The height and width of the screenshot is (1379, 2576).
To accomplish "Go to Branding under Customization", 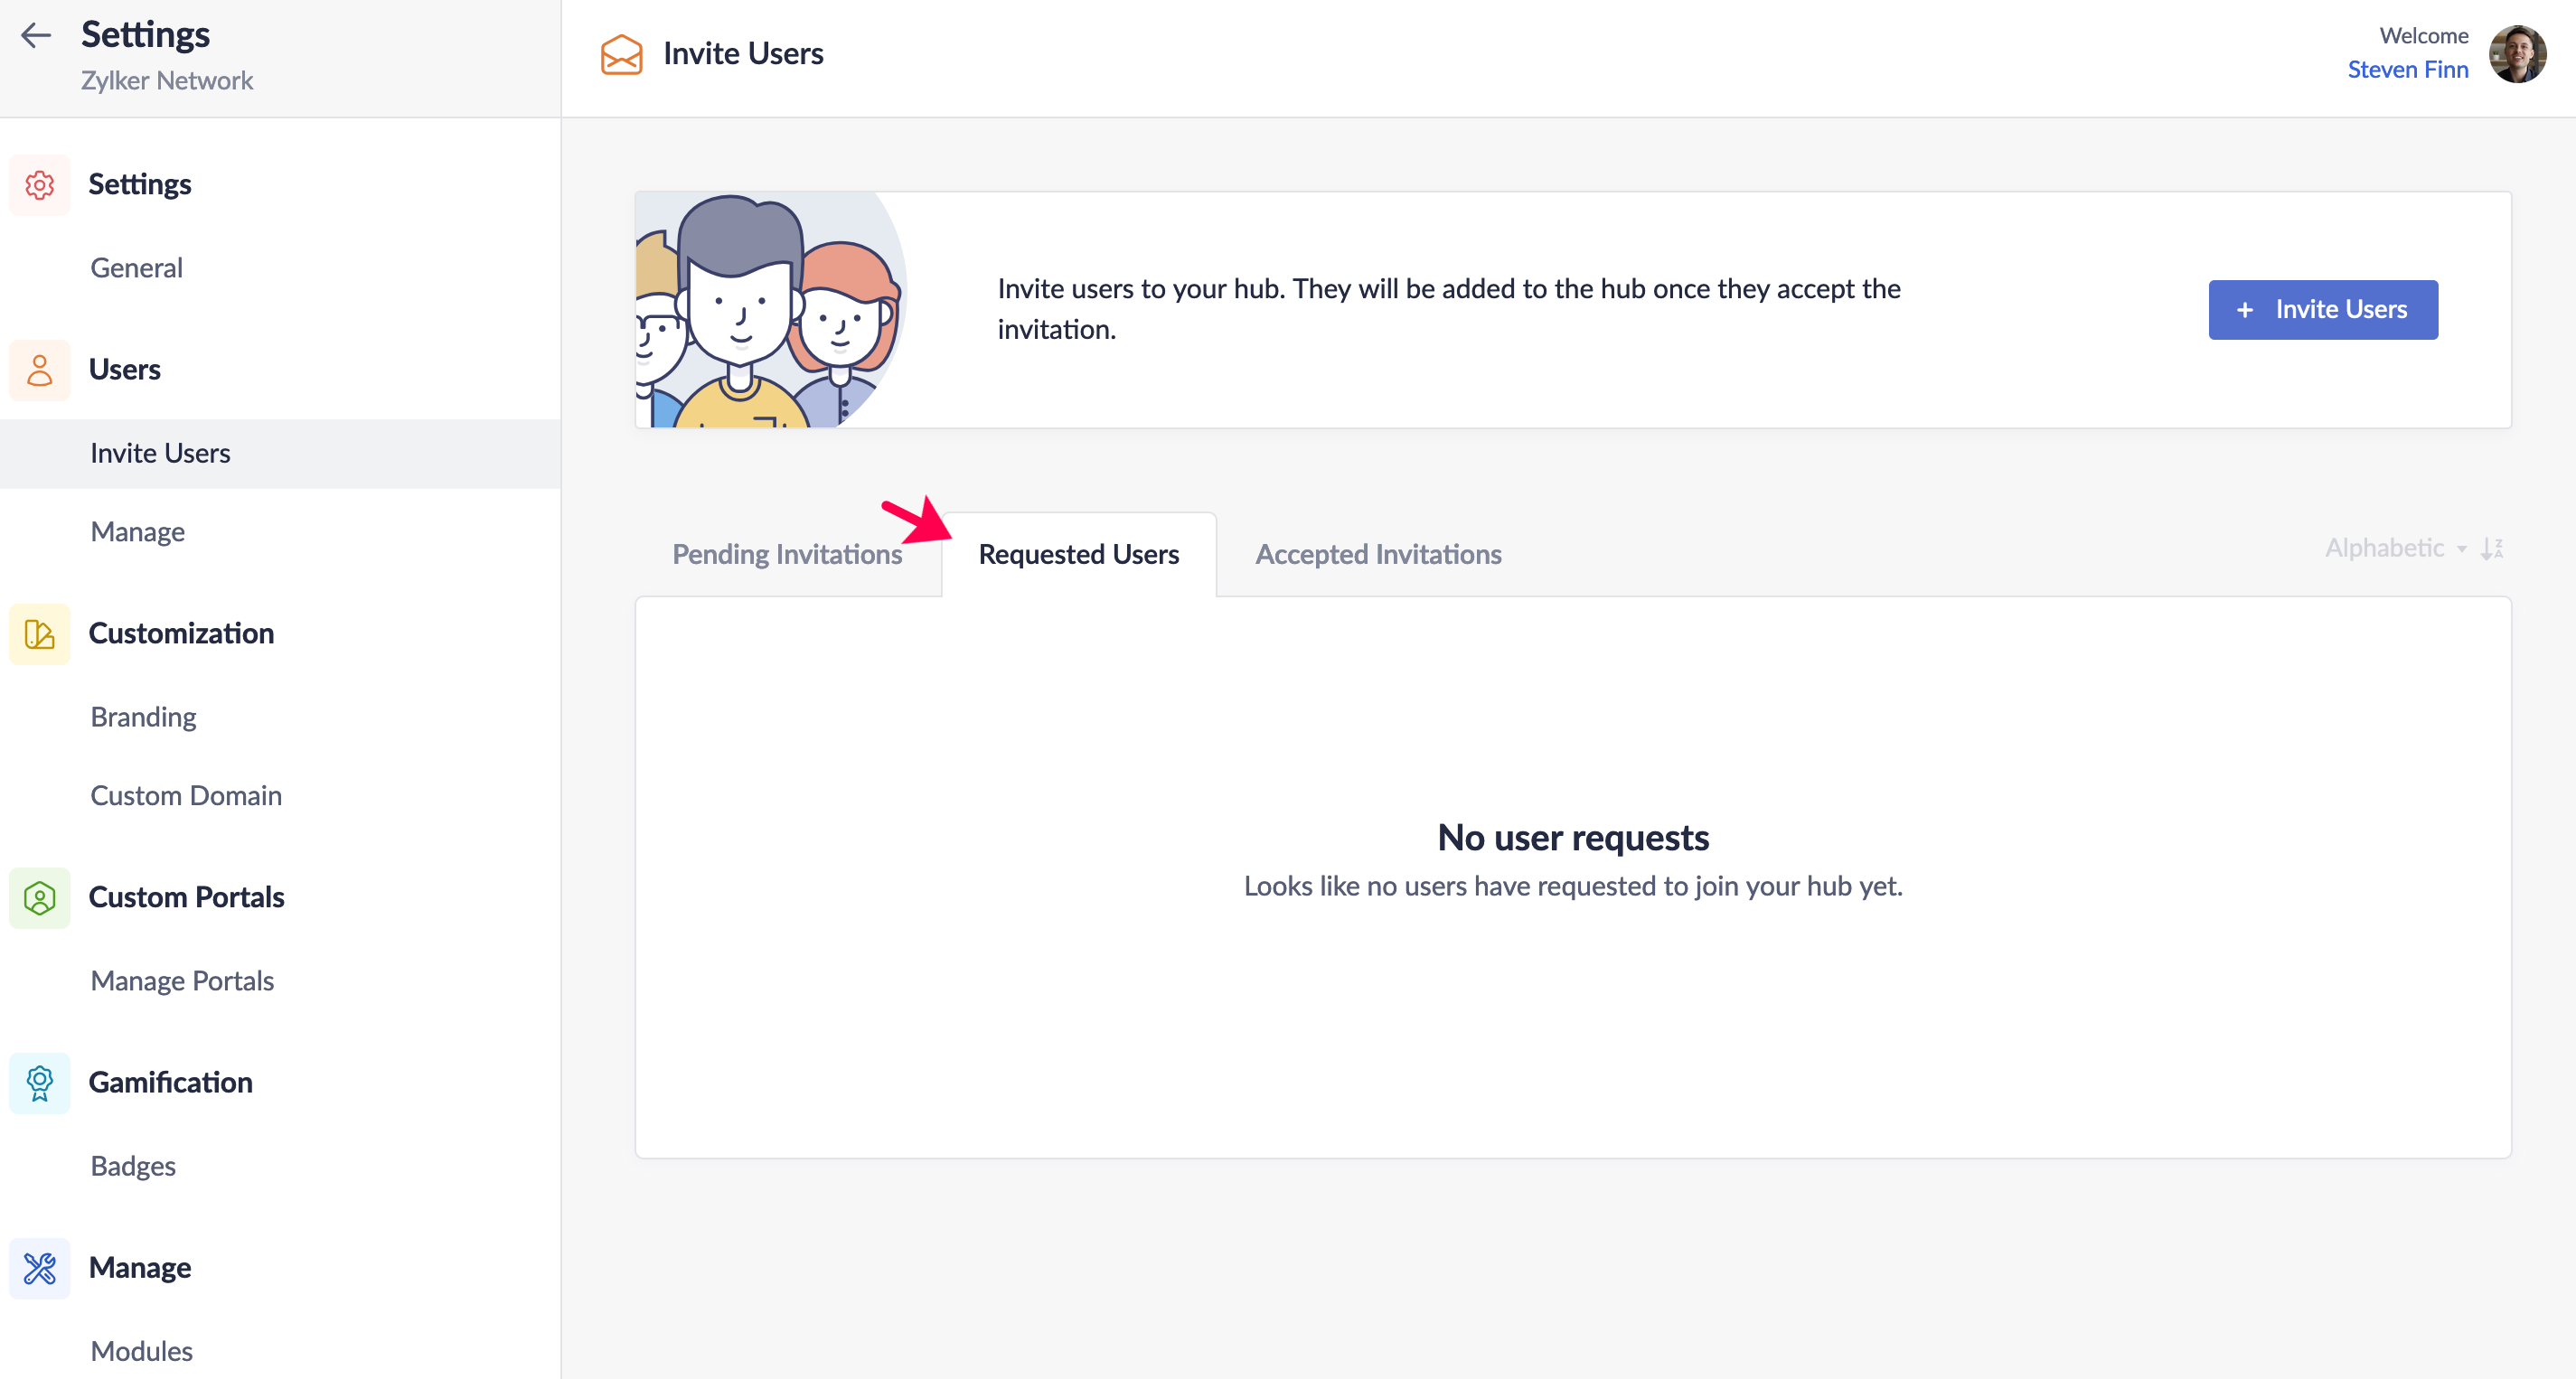I will click(143, 717).
